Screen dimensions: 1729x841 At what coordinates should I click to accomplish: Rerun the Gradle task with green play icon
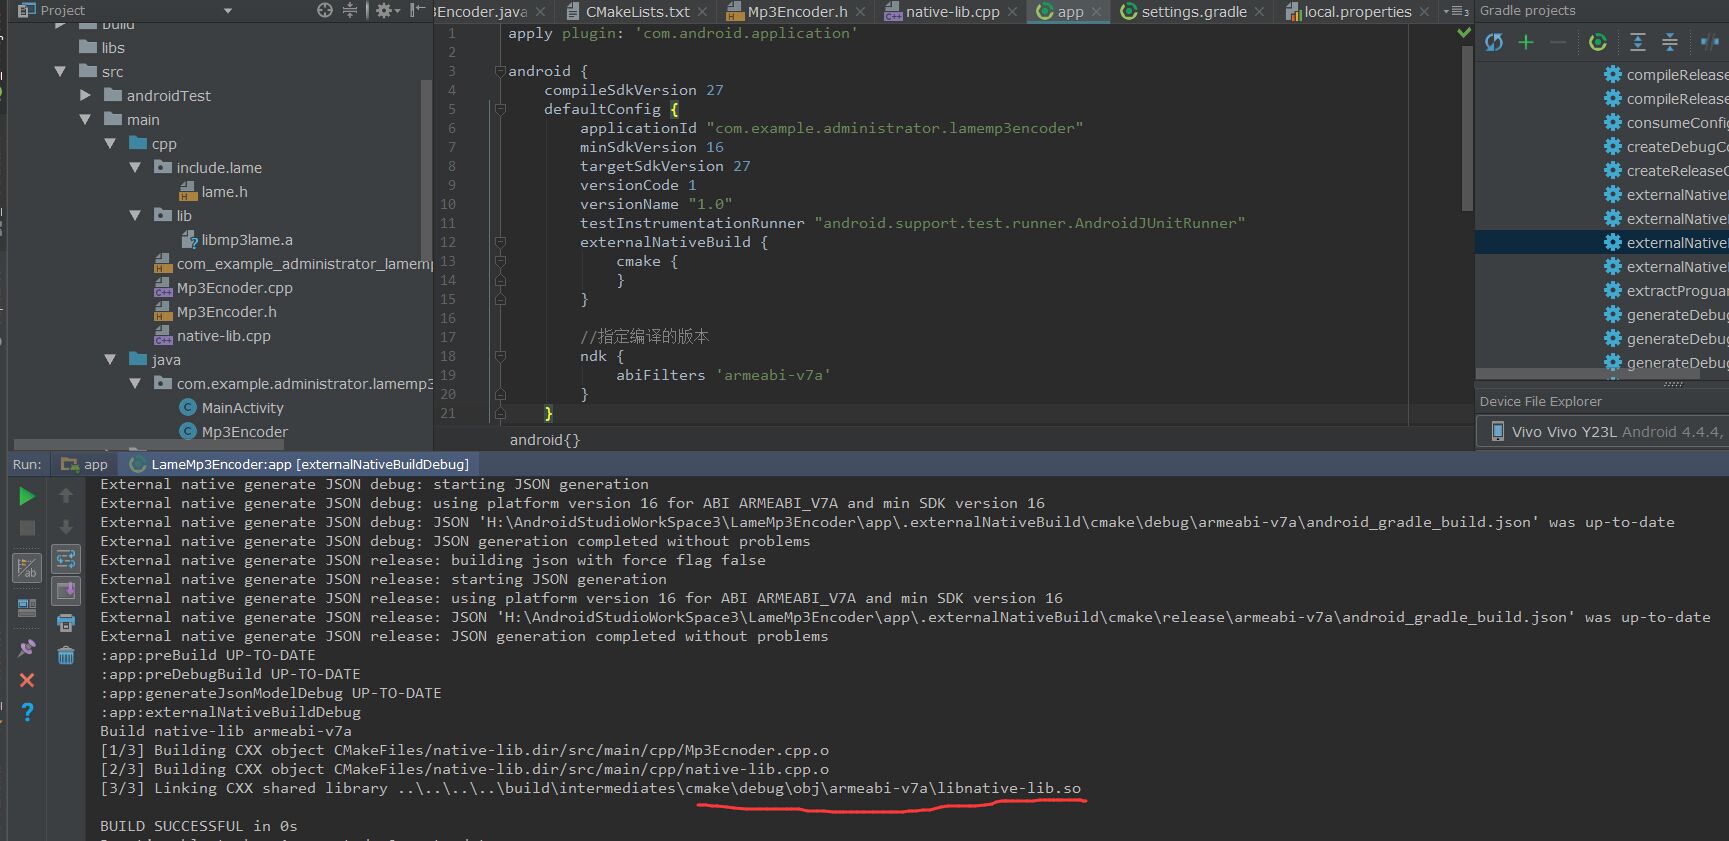[27, 496]
